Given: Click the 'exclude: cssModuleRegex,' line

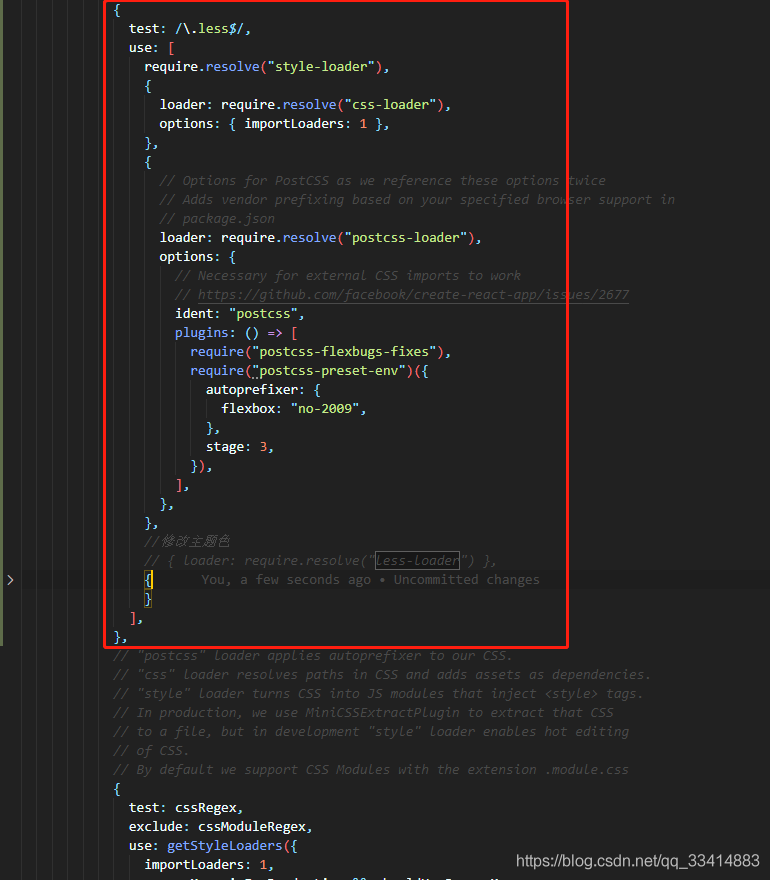Looking at the screenshot, I should coord(221,827).
